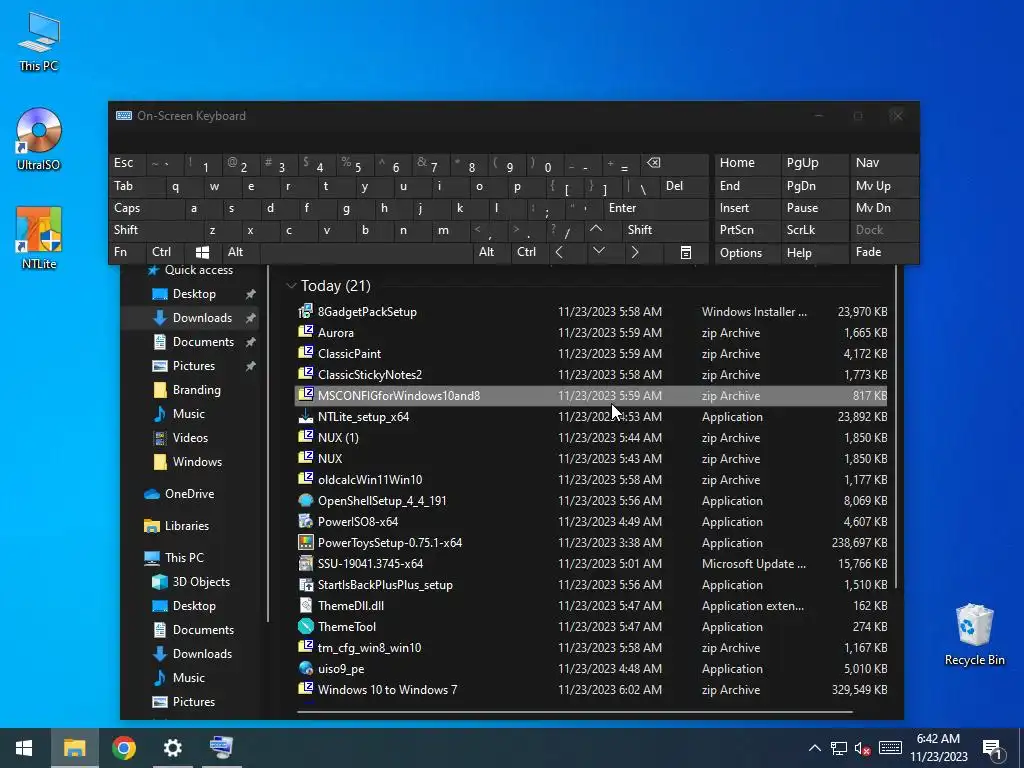
Task: Collapse the Today (21) group
Action: (x=291, y=285)
